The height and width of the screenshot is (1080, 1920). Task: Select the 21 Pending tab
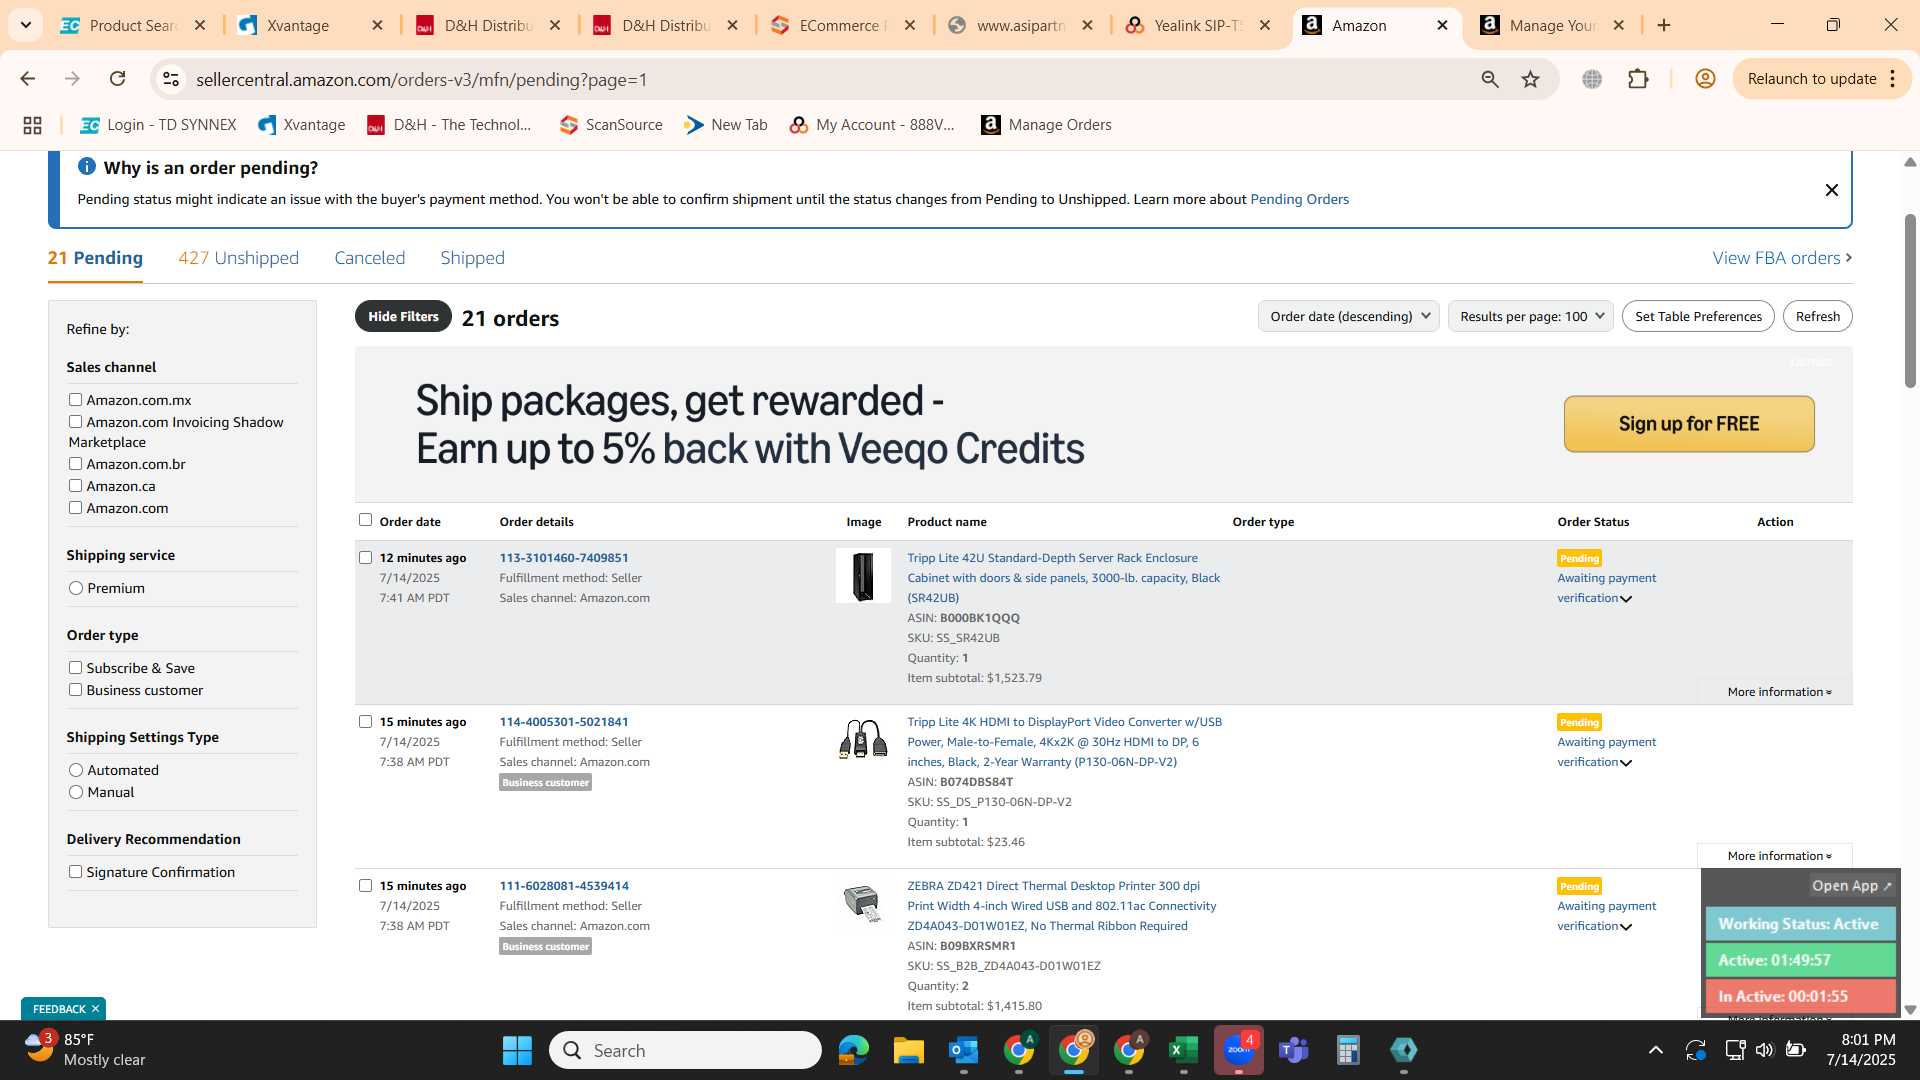[x=95, y=258]
